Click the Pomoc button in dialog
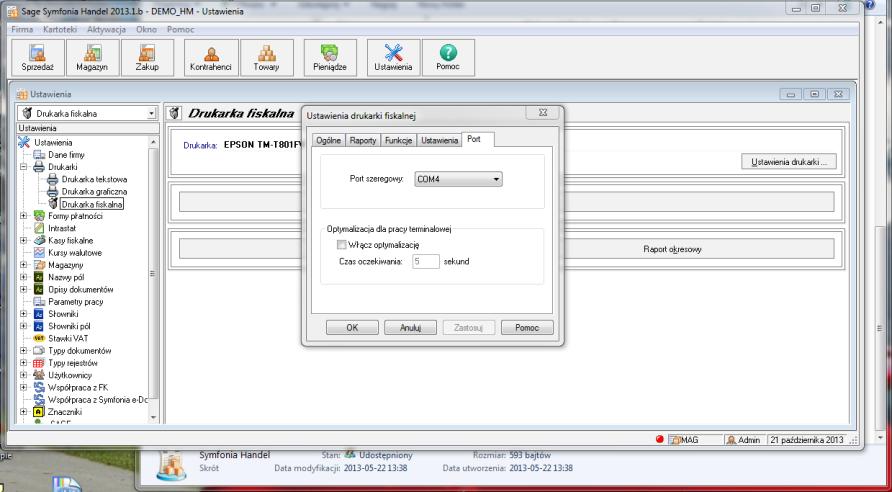The height and width of the screenshot is (492, 892). click(x=527, y=328)
